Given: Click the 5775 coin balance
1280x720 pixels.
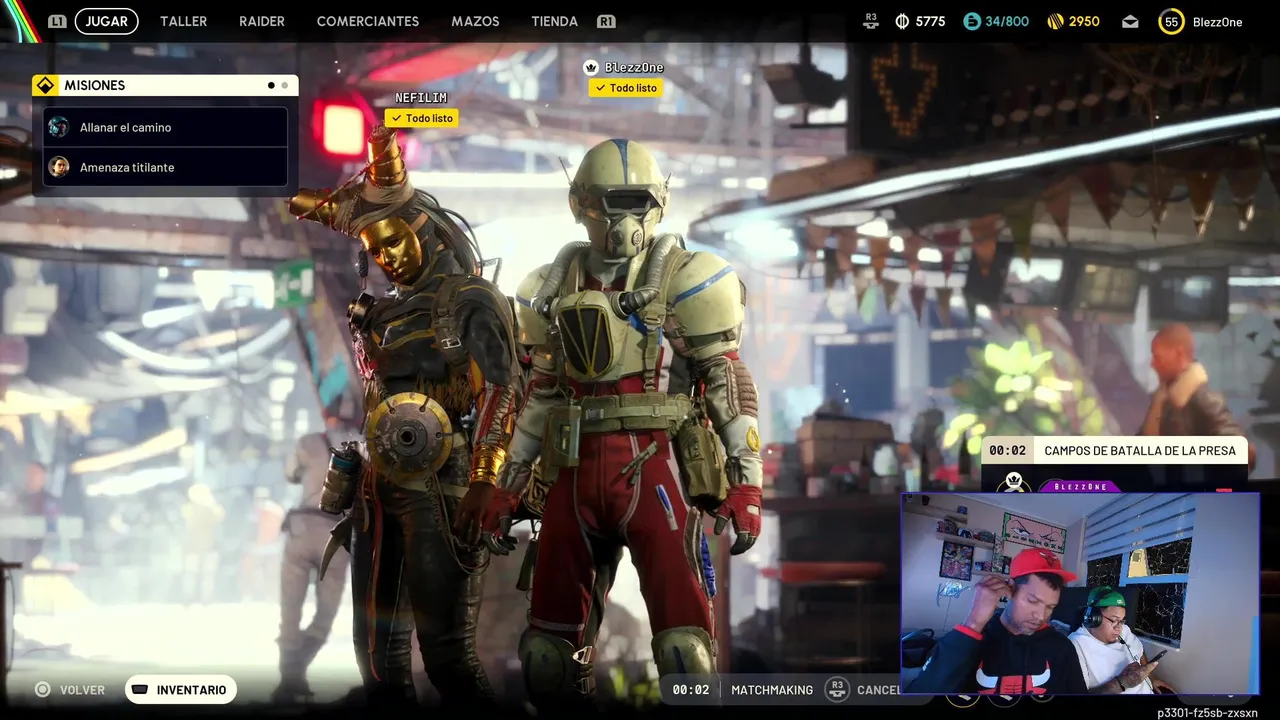Looking at the screenshot, I should (x=930, y=21).
